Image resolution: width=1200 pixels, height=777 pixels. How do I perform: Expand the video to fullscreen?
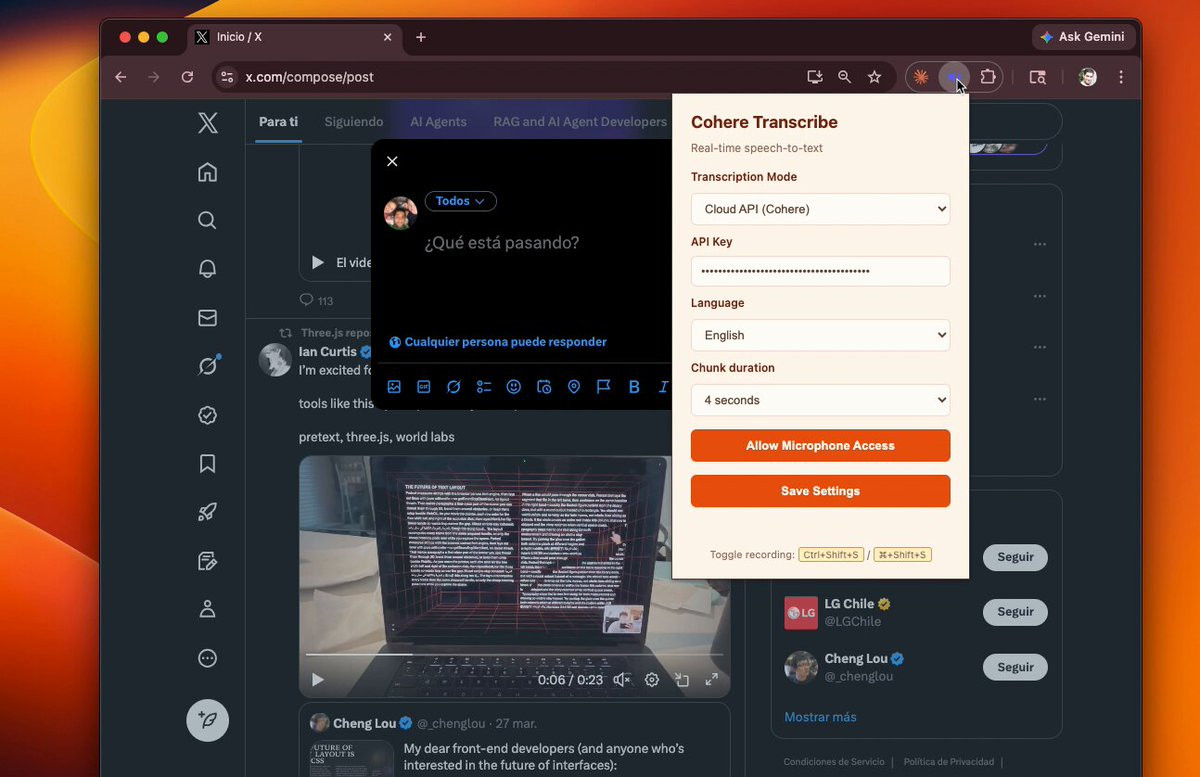[x=712, y=680]
